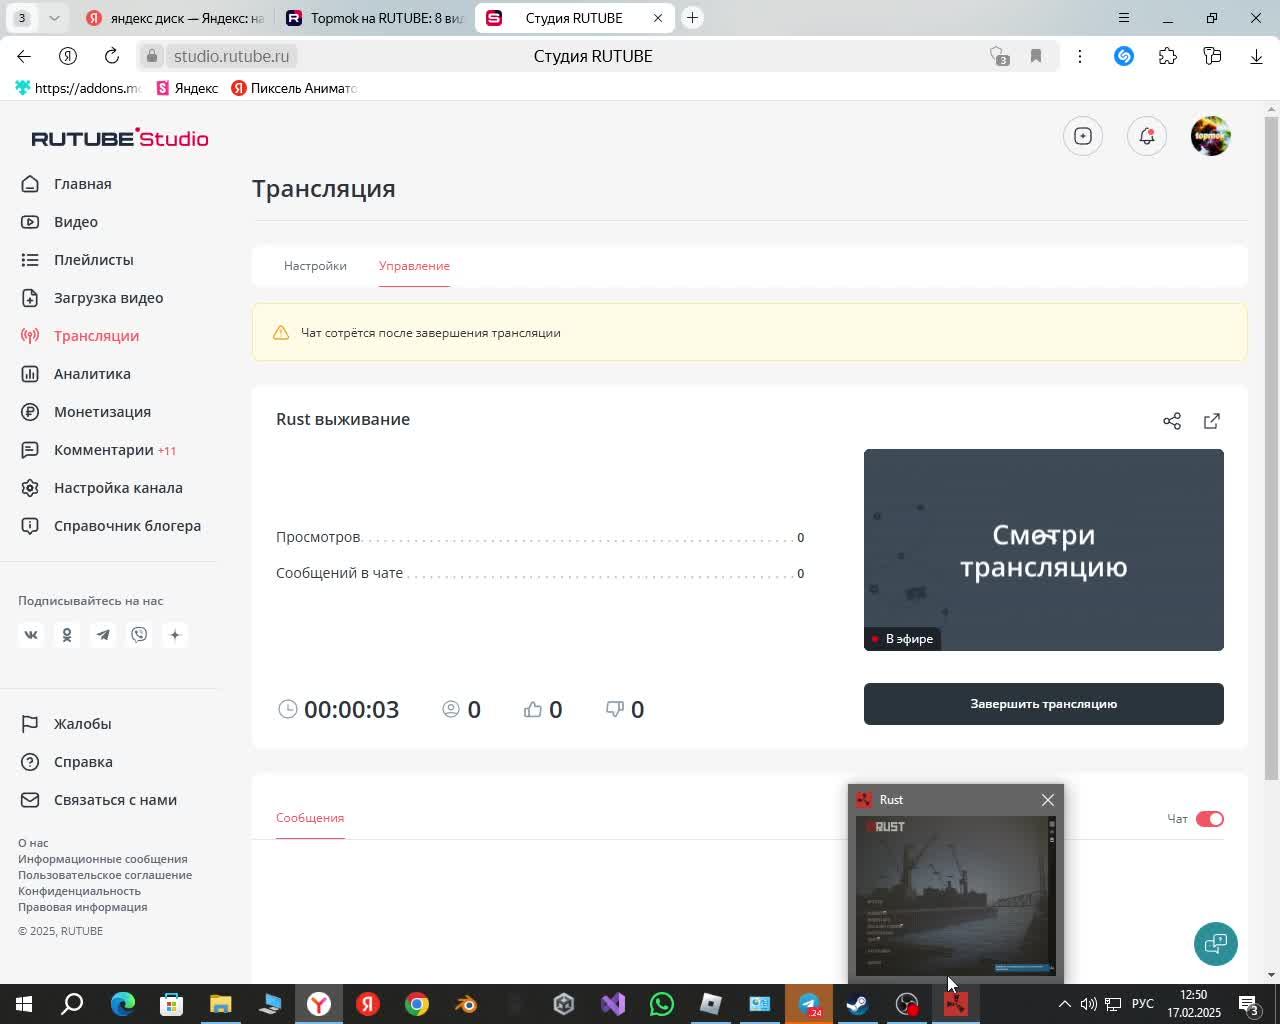The height and width of the screenshot is (1024, 1280).
Task: Click the RUTUBE Studio logo
Action: click(x=120, y=138)
